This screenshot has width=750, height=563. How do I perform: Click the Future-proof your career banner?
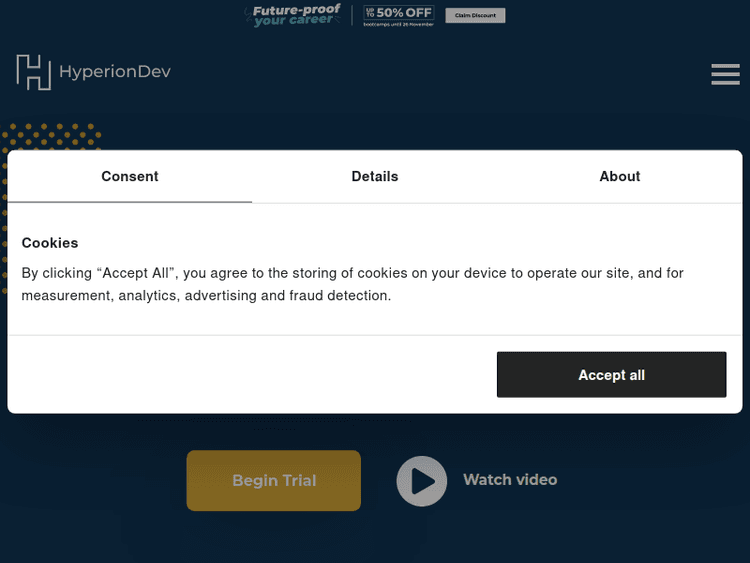296,15
